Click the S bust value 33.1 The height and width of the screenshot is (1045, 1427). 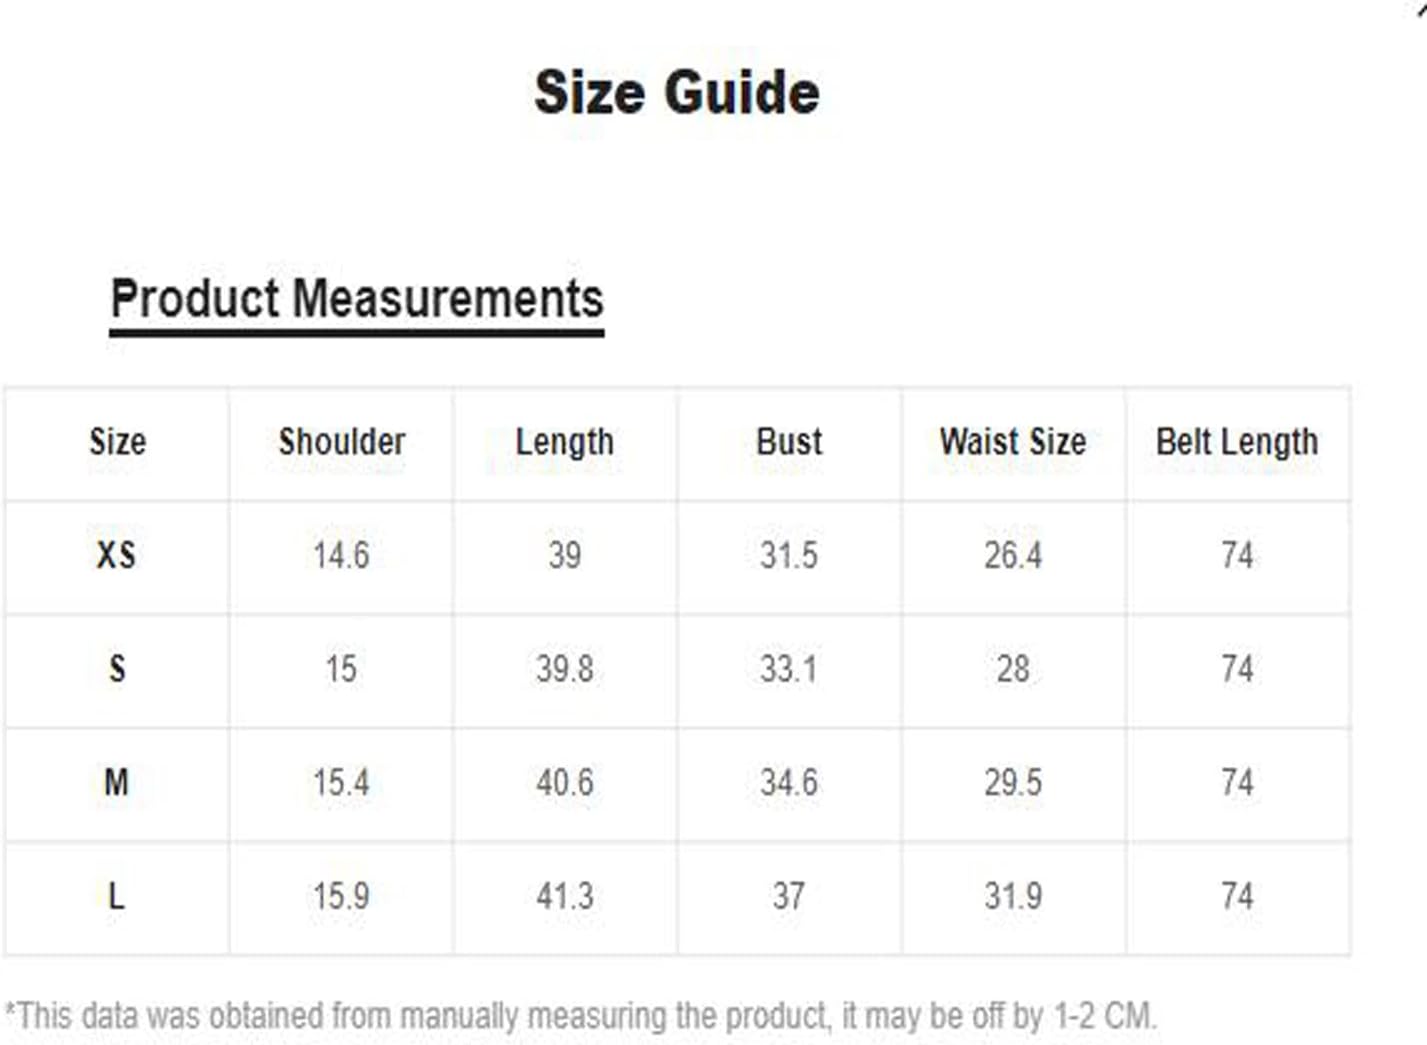coord(789,669)
